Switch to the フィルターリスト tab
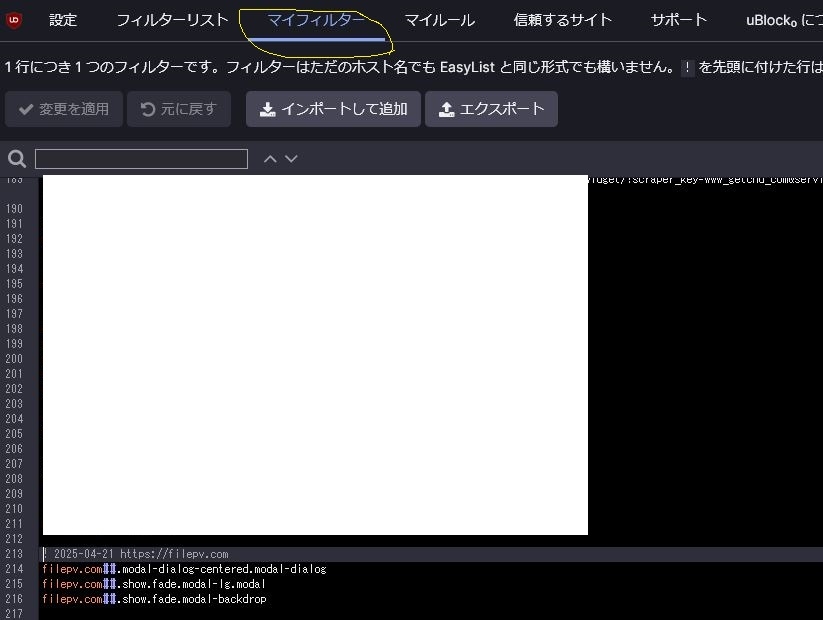The image size is (823, 620). click(172, 20)
